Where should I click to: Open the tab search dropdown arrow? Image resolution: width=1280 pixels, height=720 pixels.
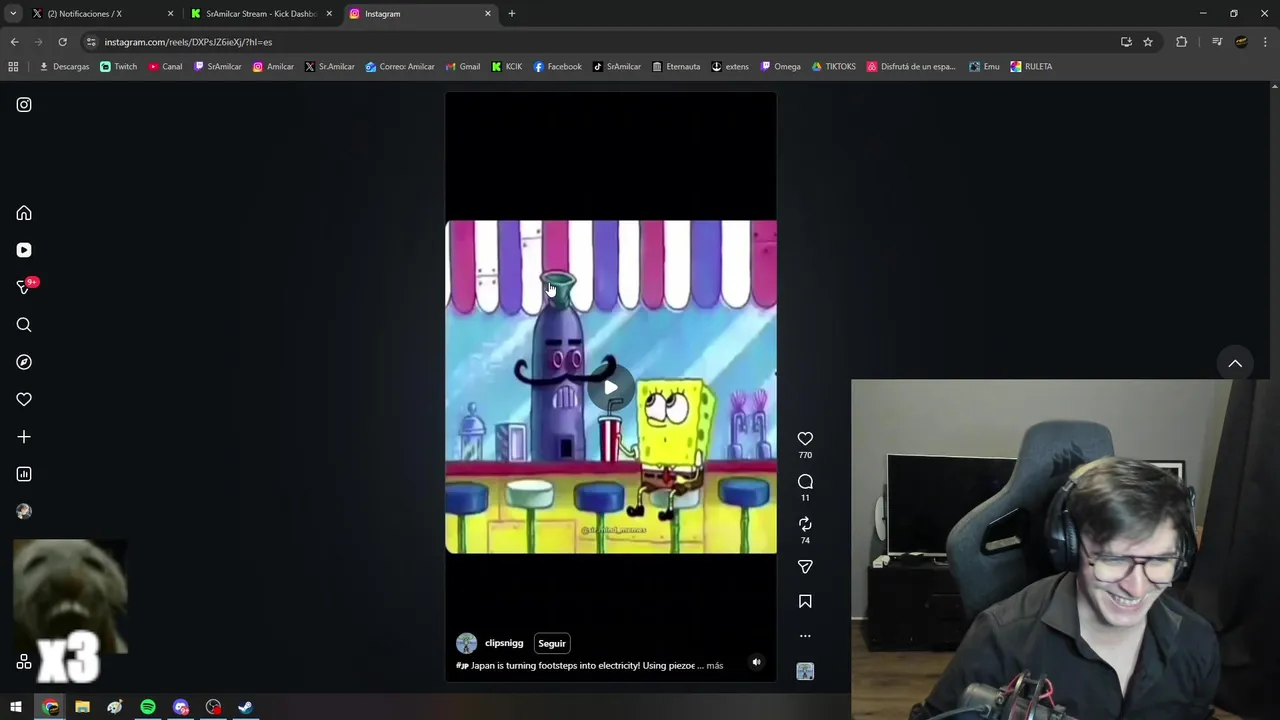(13, 14)
